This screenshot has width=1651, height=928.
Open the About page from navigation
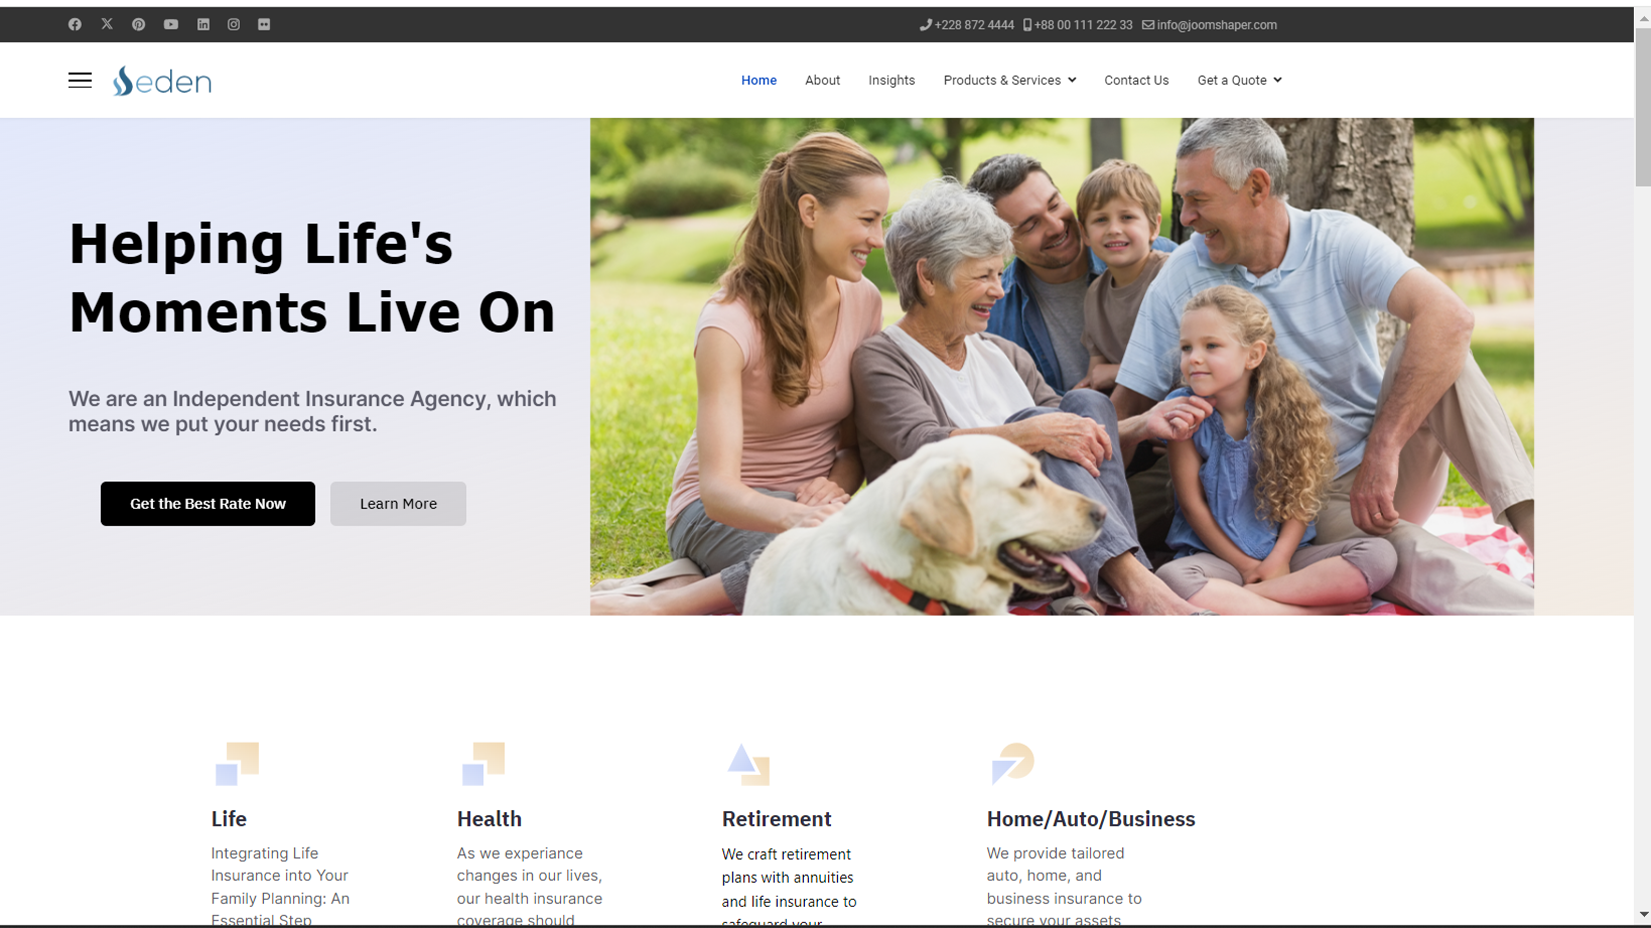822,80
